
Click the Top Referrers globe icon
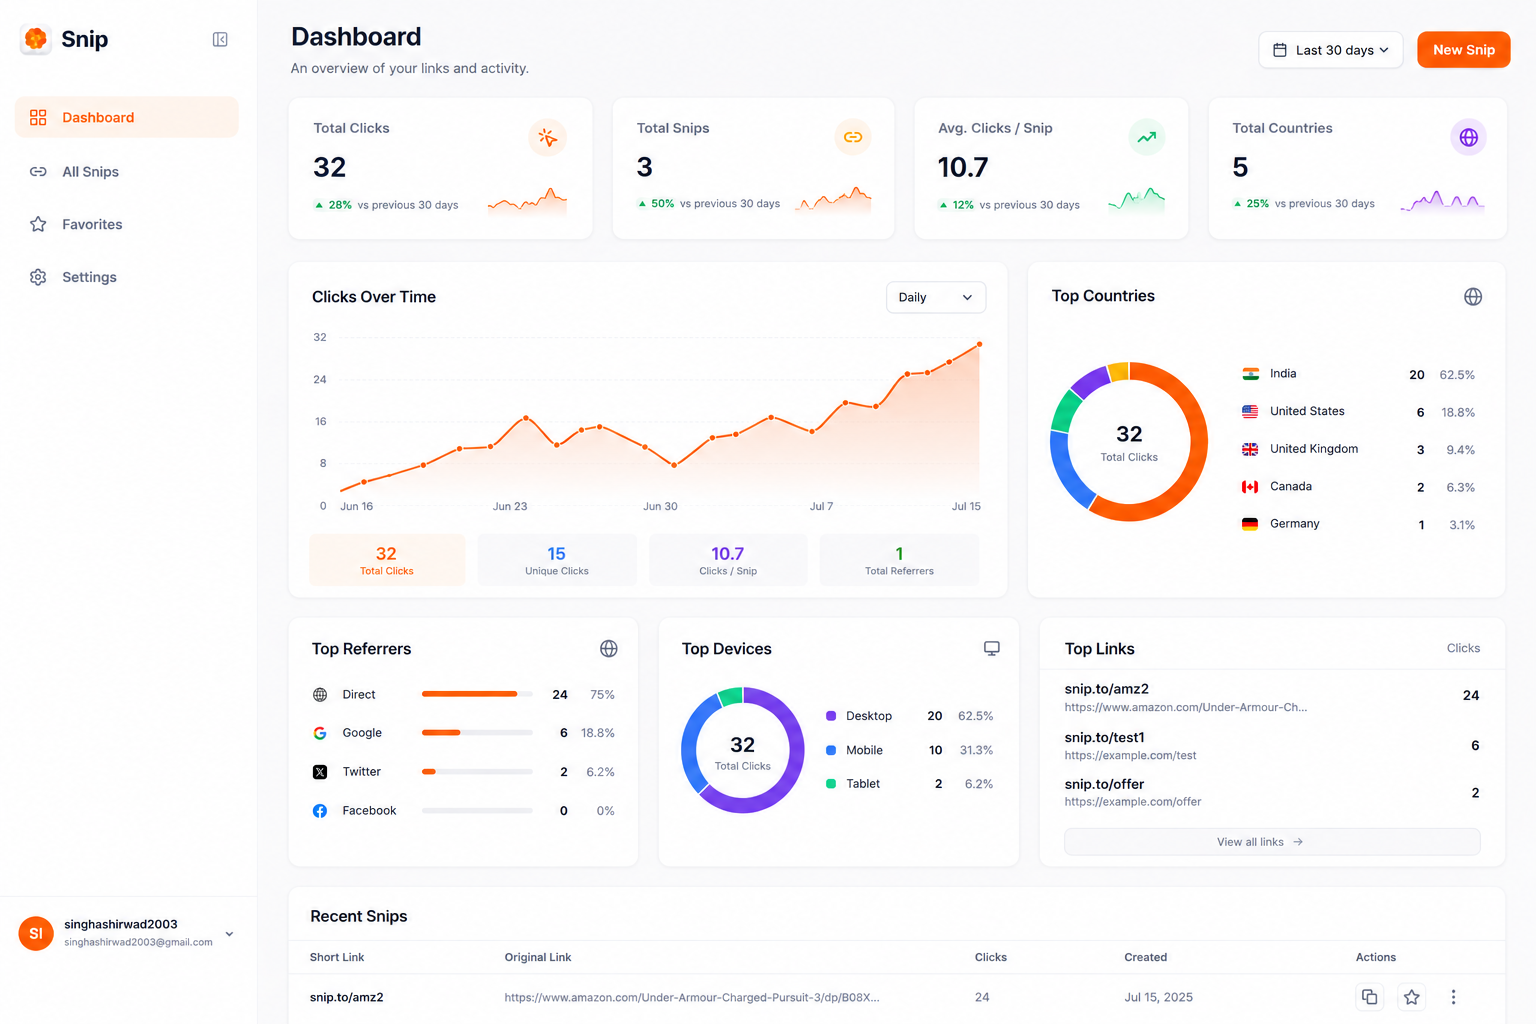point(608,649)
